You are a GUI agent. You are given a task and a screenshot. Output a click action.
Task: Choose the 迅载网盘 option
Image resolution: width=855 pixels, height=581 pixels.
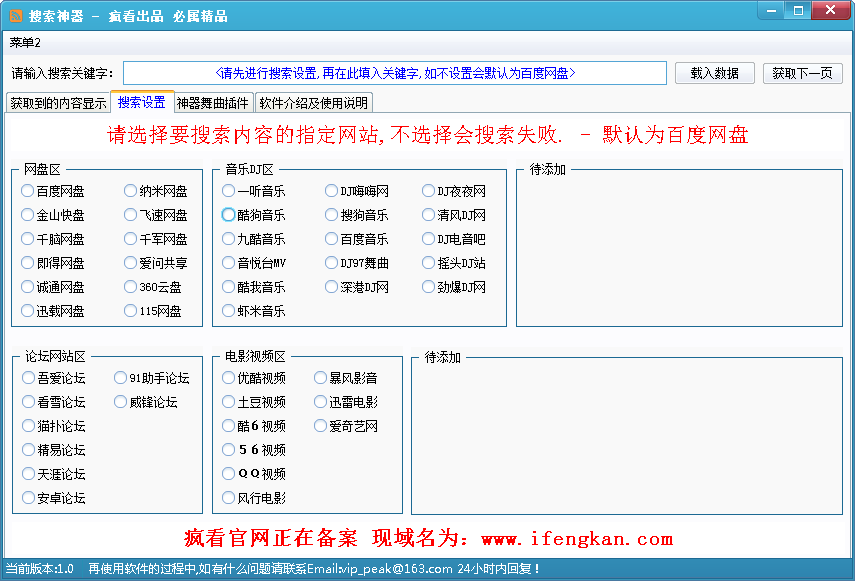point(53,311)
